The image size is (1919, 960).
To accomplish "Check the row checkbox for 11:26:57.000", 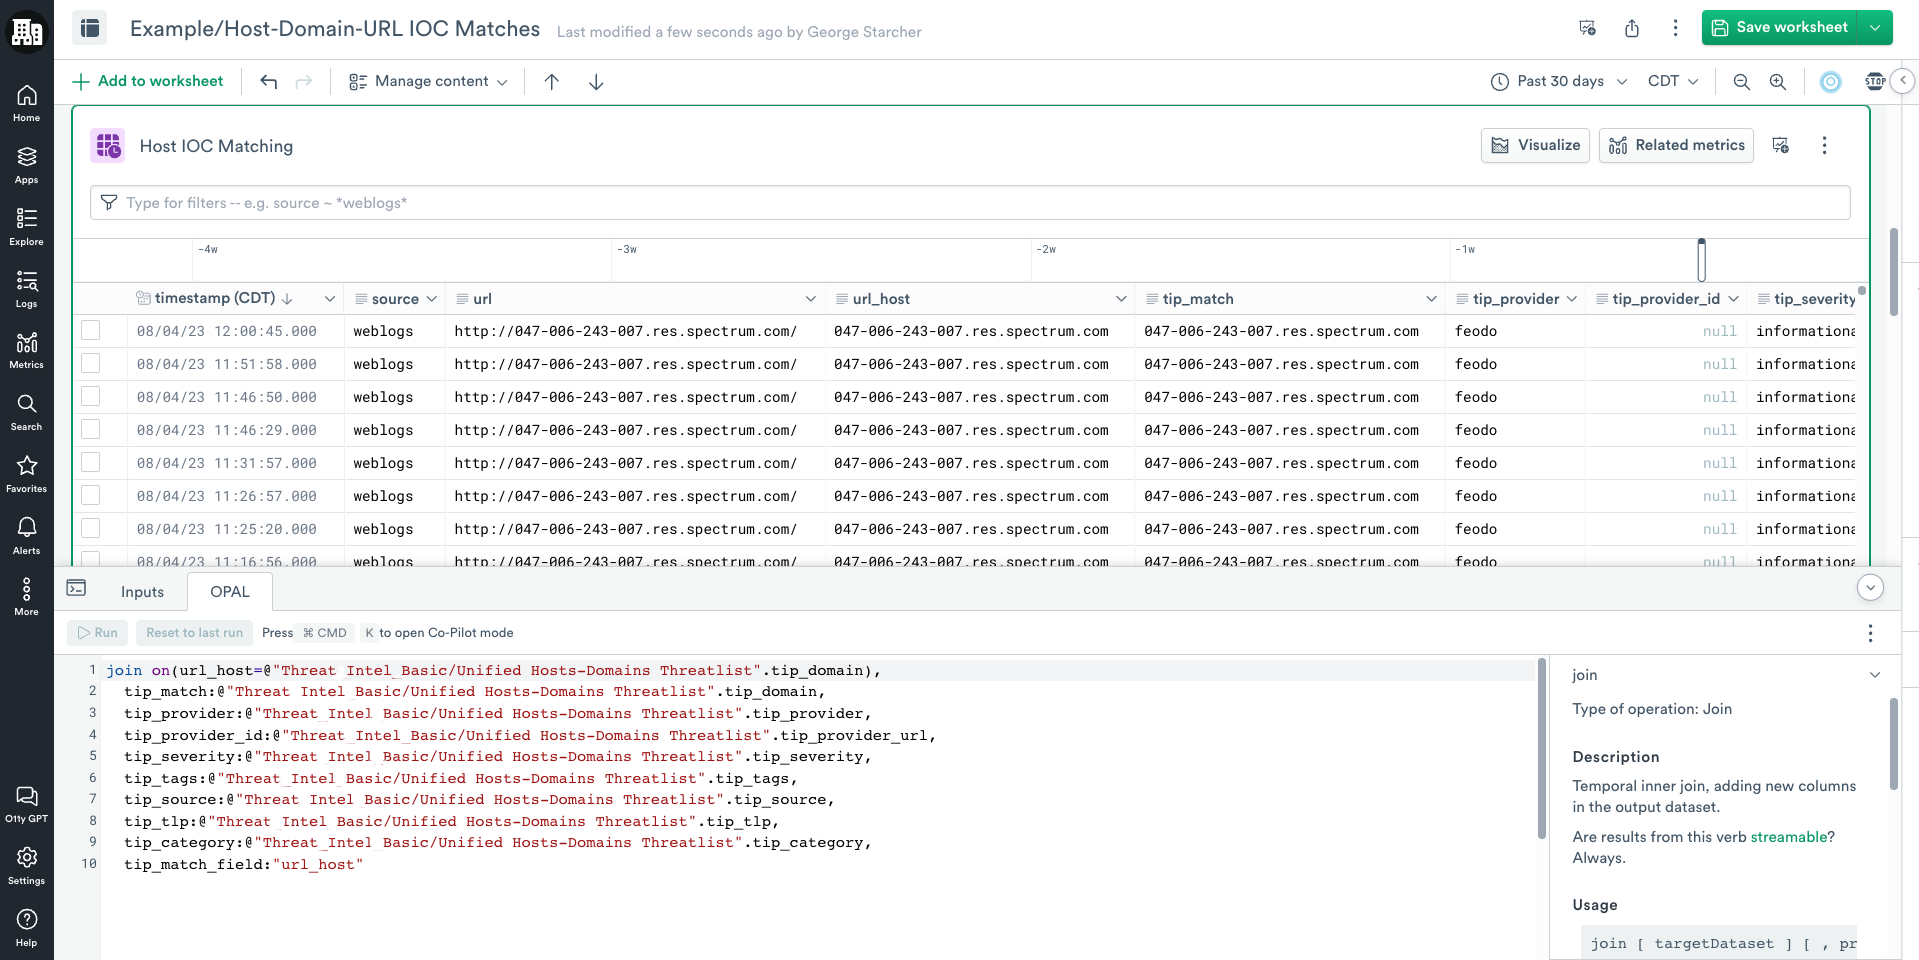I will tap(91, 496).
